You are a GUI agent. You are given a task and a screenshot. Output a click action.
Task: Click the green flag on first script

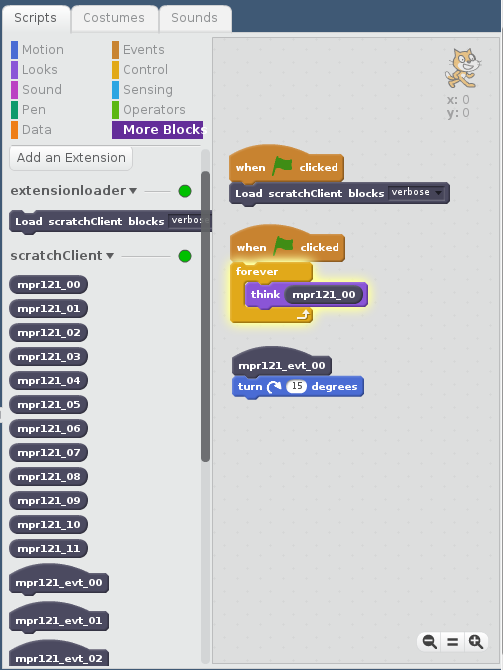click(x=282, y=166)
